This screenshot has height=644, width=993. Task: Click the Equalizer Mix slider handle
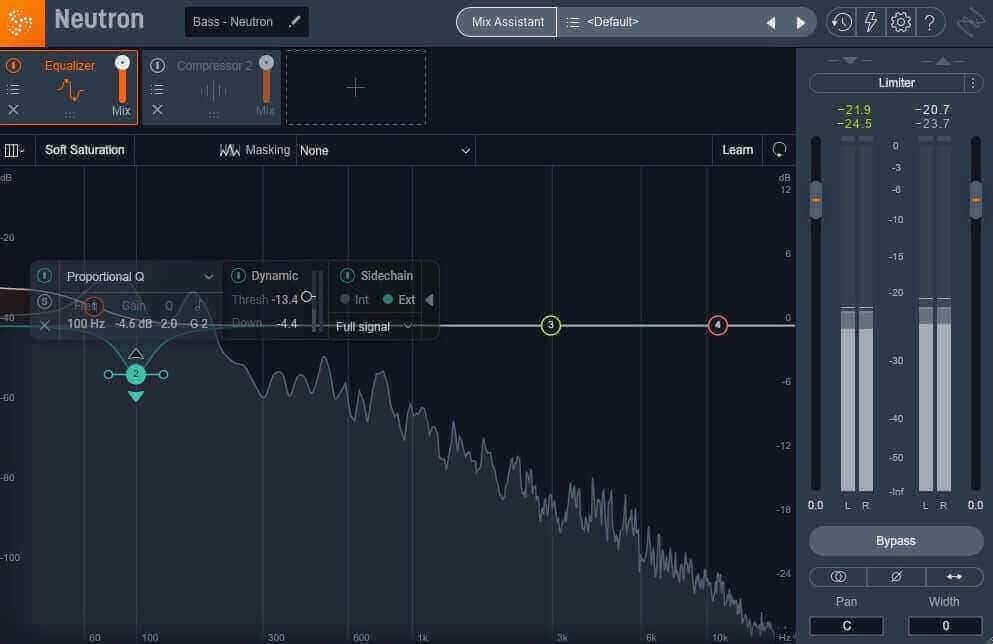click(x=122, y=62)
